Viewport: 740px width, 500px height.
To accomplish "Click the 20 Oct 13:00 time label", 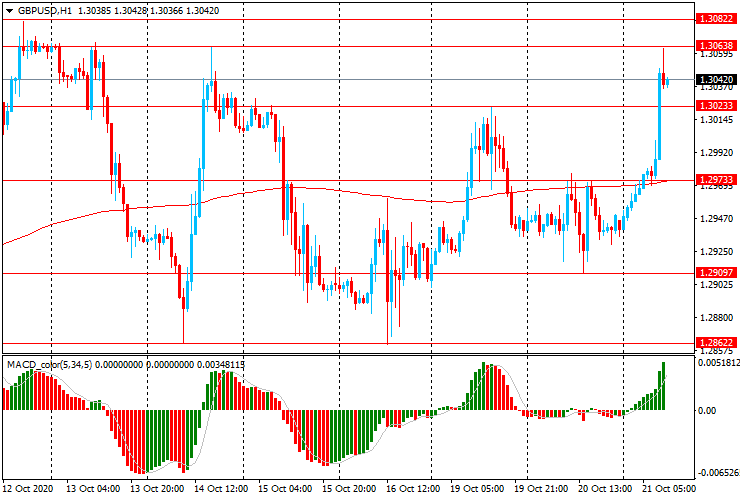I will [x=605, y=489].
